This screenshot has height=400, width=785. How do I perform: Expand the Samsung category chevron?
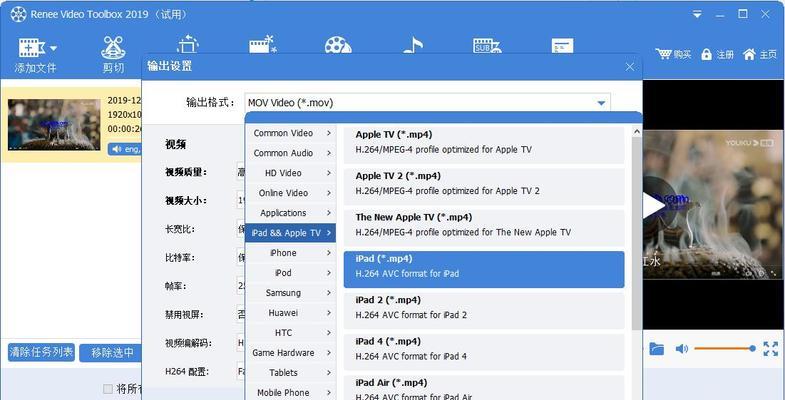[329, 293]
